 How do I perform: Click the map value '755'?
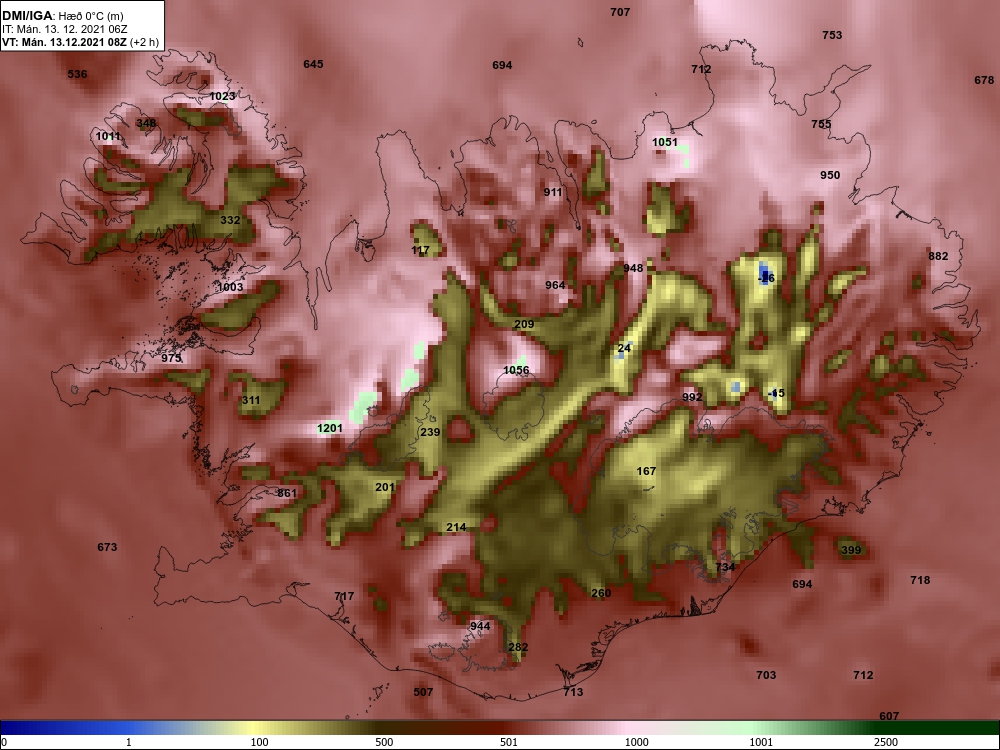pyautogui.click(x=821, y=124)
